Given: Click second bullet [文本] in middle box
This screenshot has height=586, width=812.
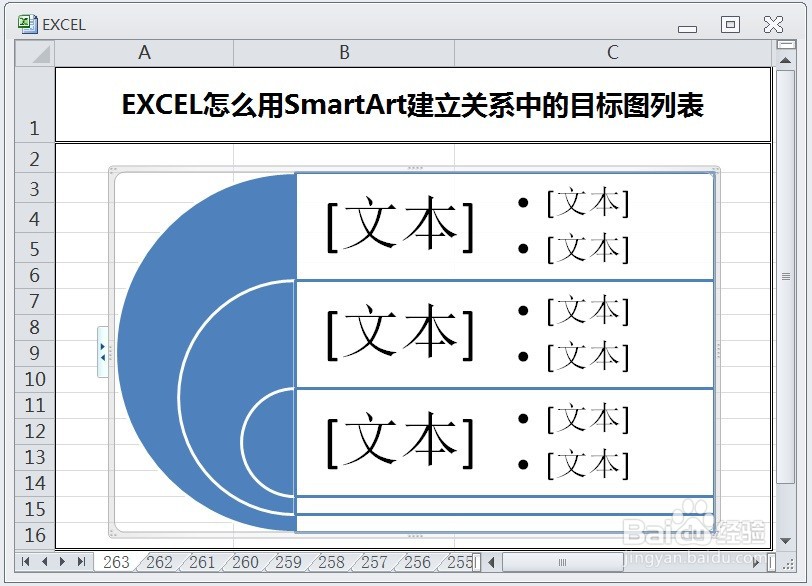Looking at the screenshot, I should click(x=588, y=356).
